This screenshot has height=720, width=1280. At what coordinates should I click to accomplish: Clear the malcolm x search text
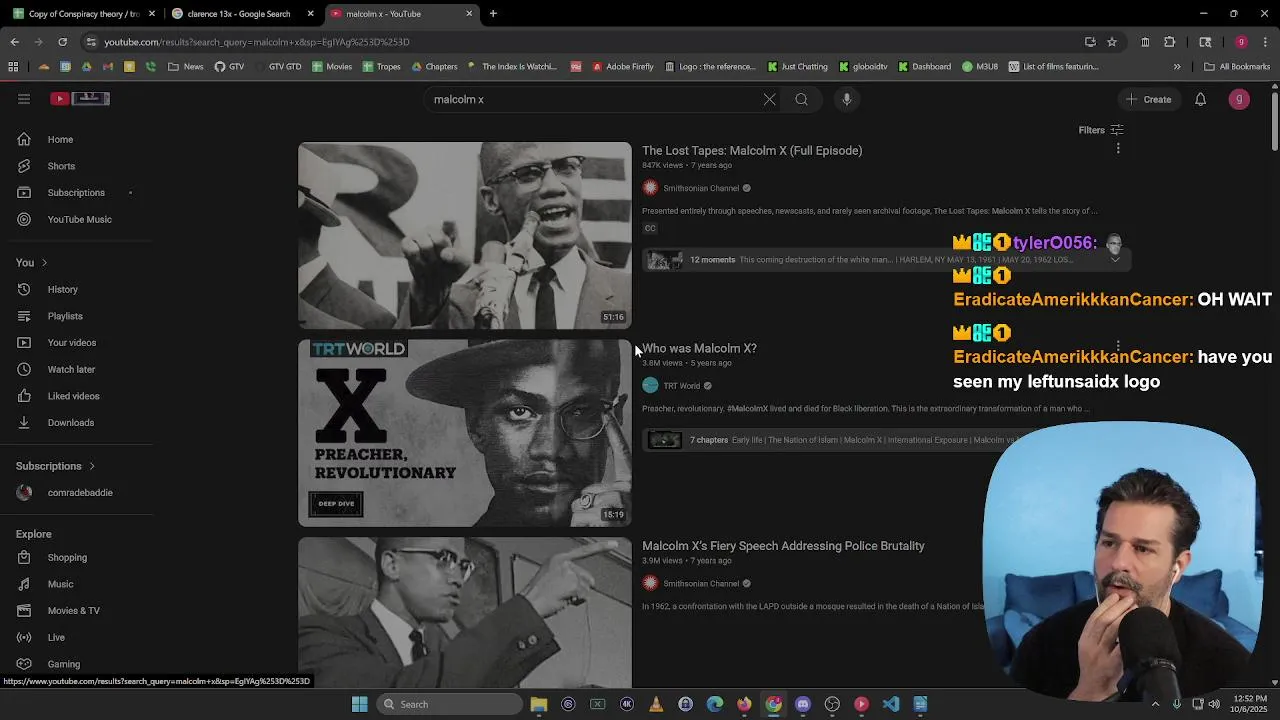769,100
